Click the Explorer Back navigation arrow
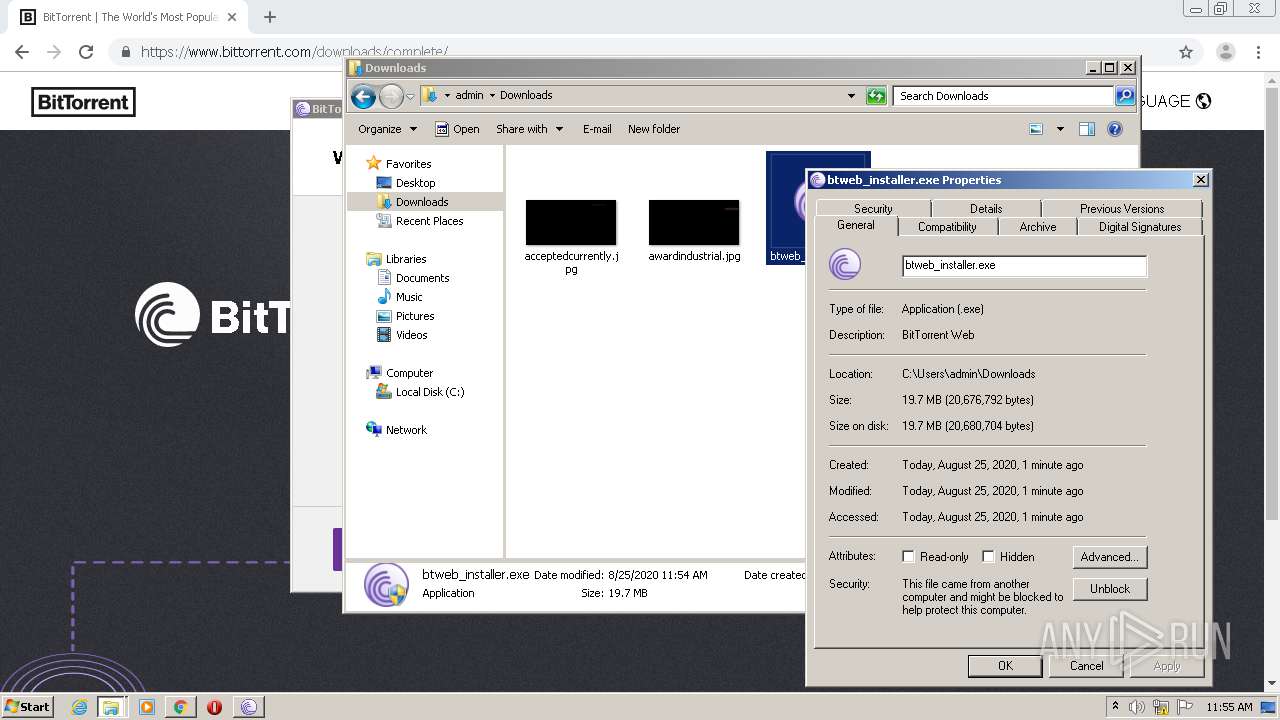The height and width of the screenshot is (720, 1280). click(x=363, y=96)
